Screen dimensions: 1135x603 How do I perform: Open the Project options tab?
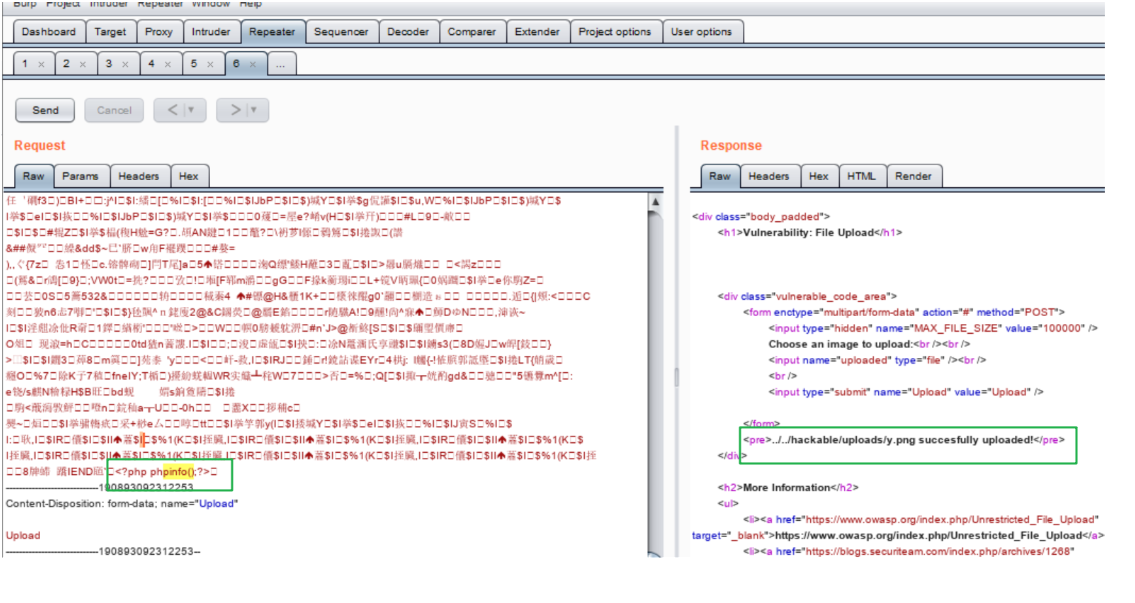(614, 32)
